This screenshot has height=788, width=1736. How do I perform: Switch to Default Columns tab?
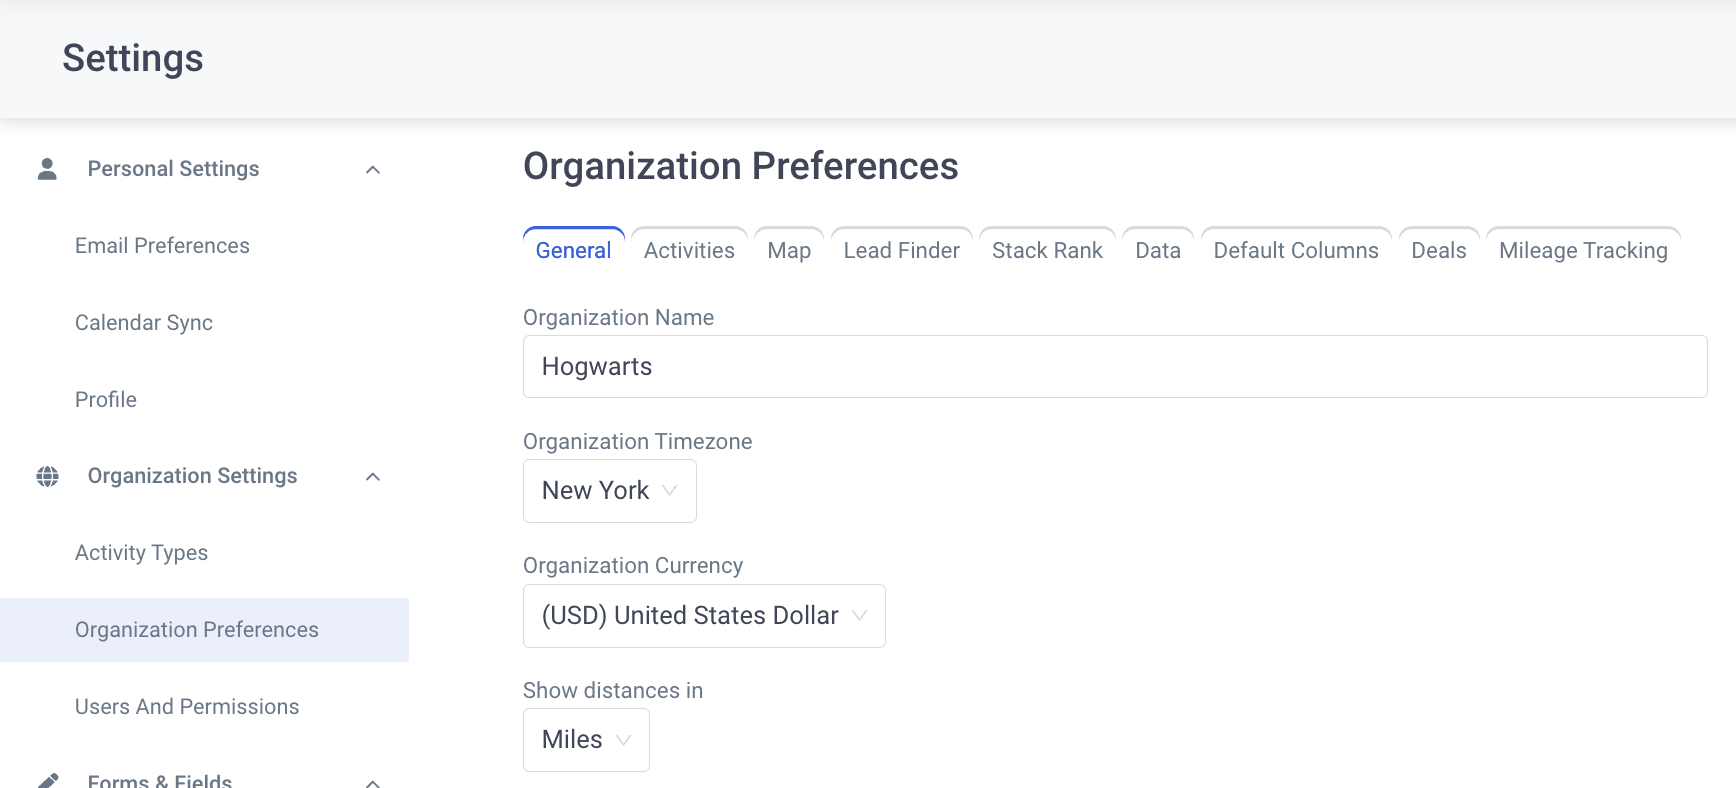[x=1296, y=250]
